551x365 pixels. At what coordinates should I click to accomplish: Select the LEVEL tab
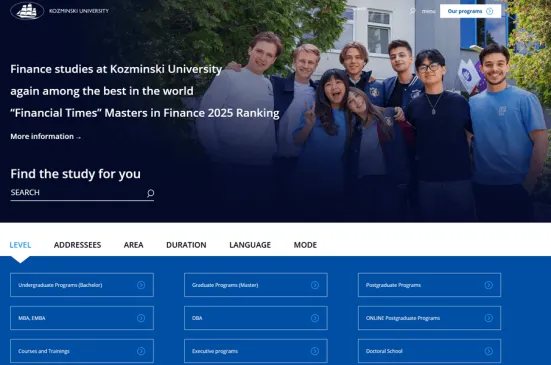point(20,245)
